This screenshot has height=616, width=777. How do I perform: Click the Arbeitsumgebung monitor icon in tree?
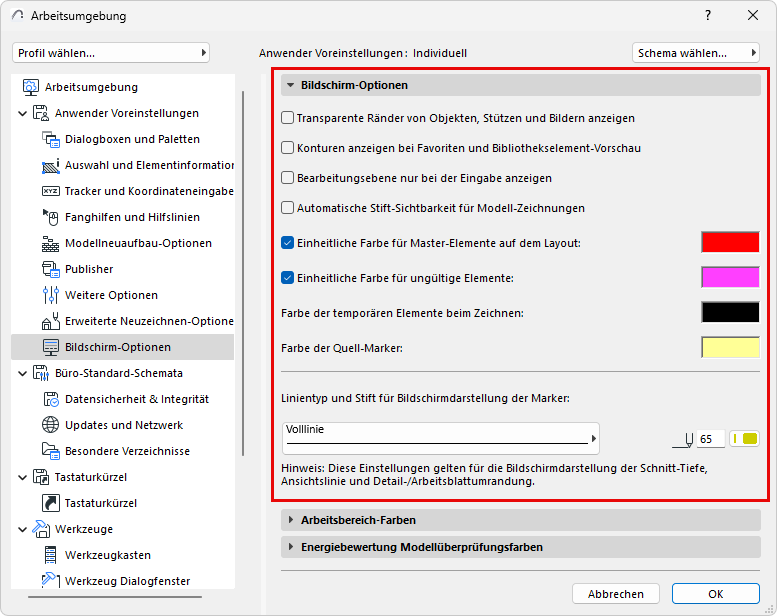tap(31, 87)
